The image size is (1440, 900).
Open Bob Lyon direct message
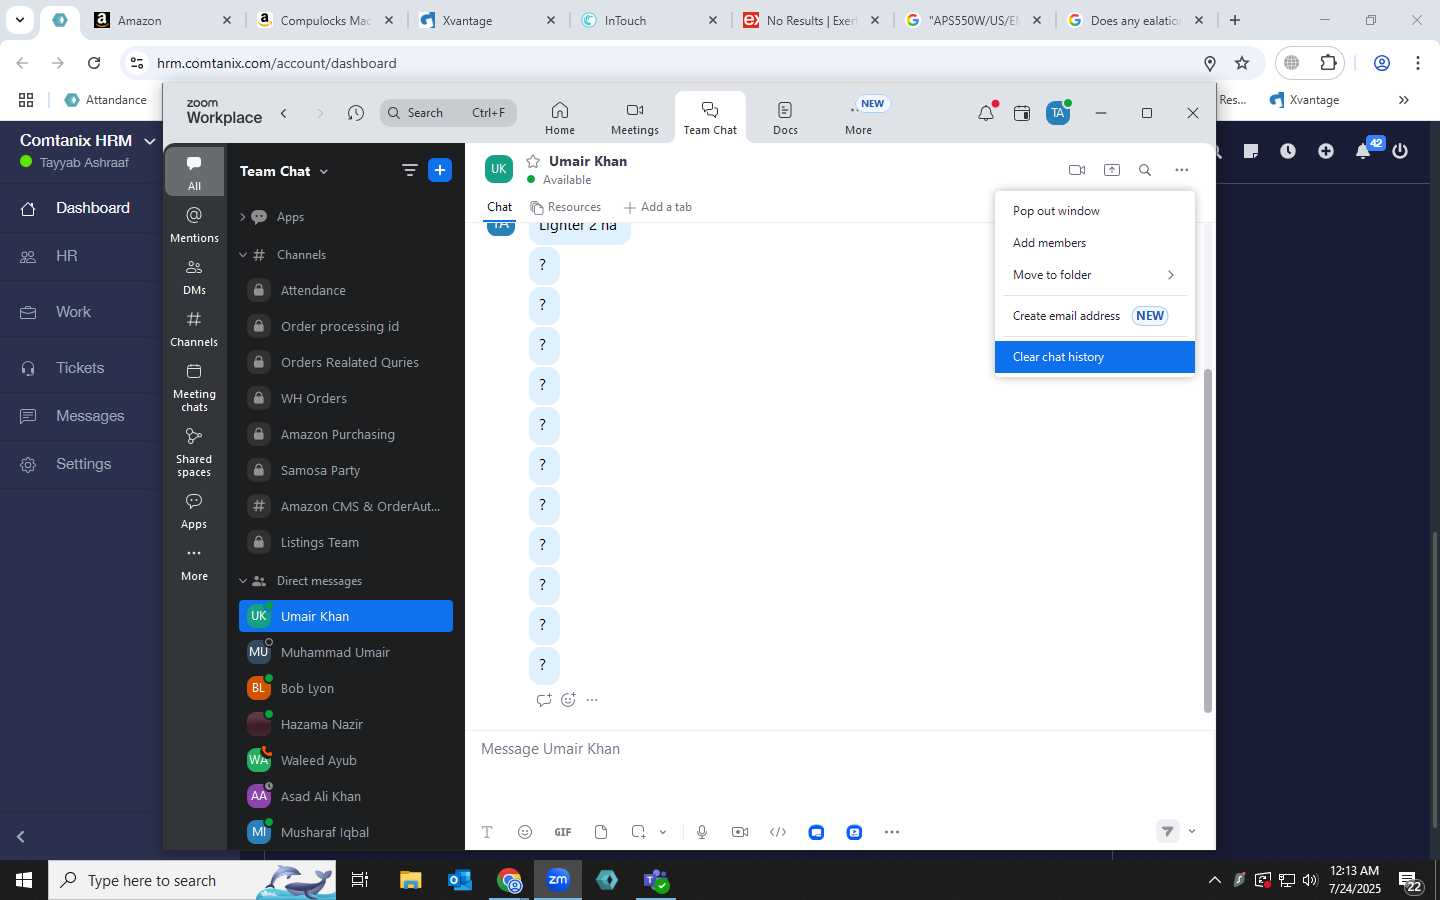click(x=346, y=688)
